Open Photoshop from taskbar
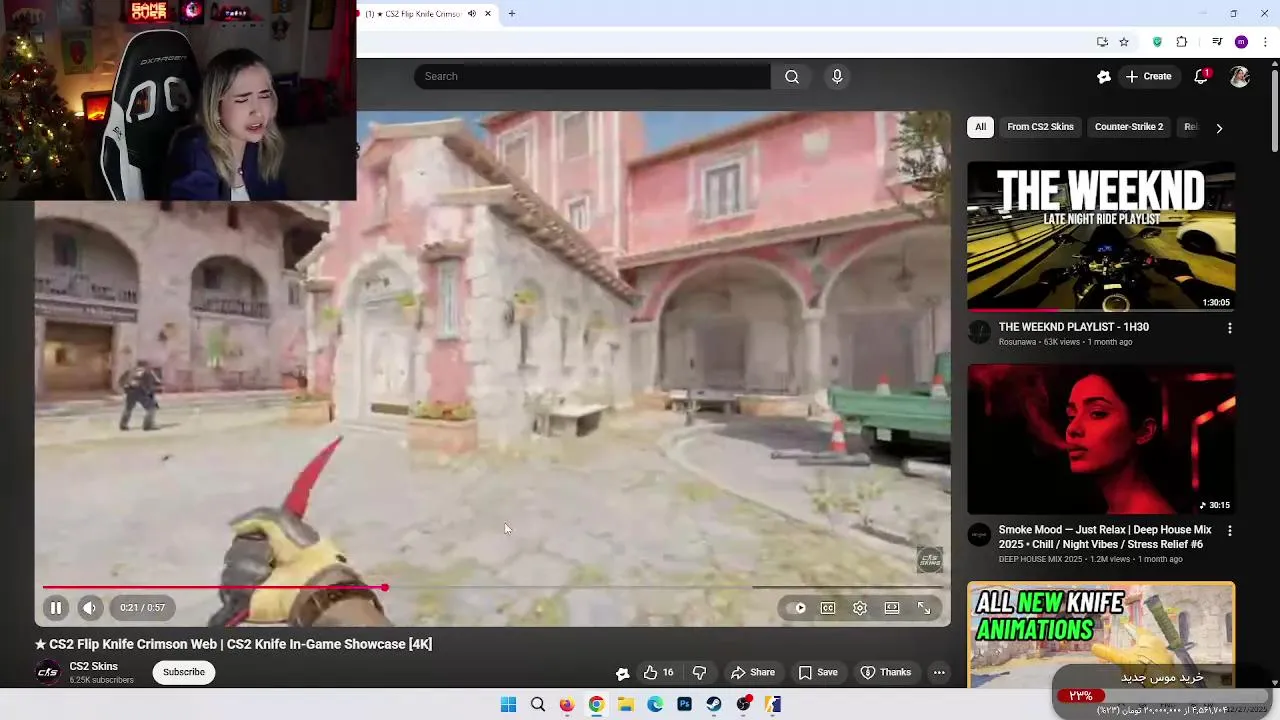 (x=684, y=705)
